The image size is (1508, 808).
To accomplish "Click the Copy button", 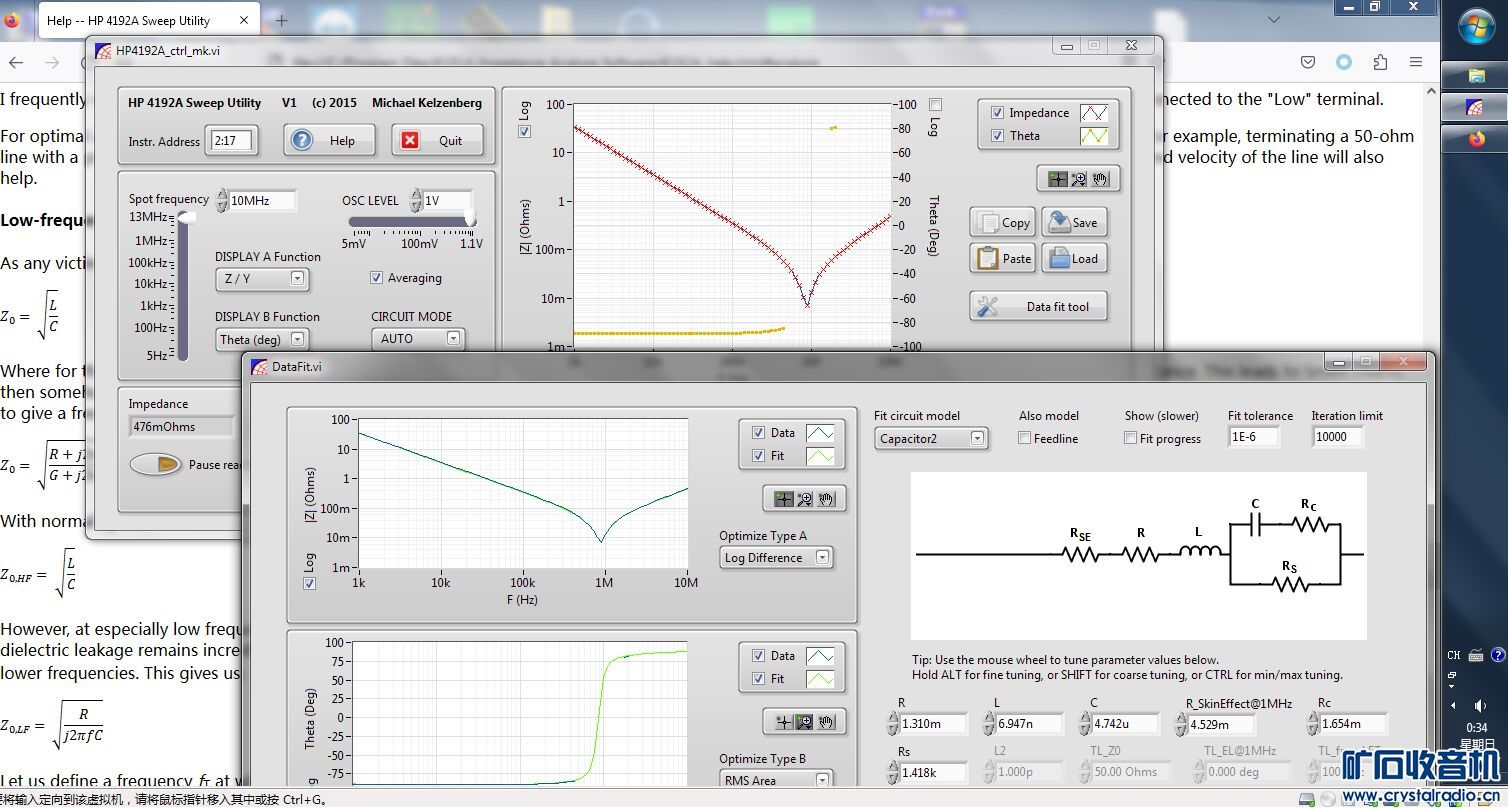I will (x=1002, y=223).
